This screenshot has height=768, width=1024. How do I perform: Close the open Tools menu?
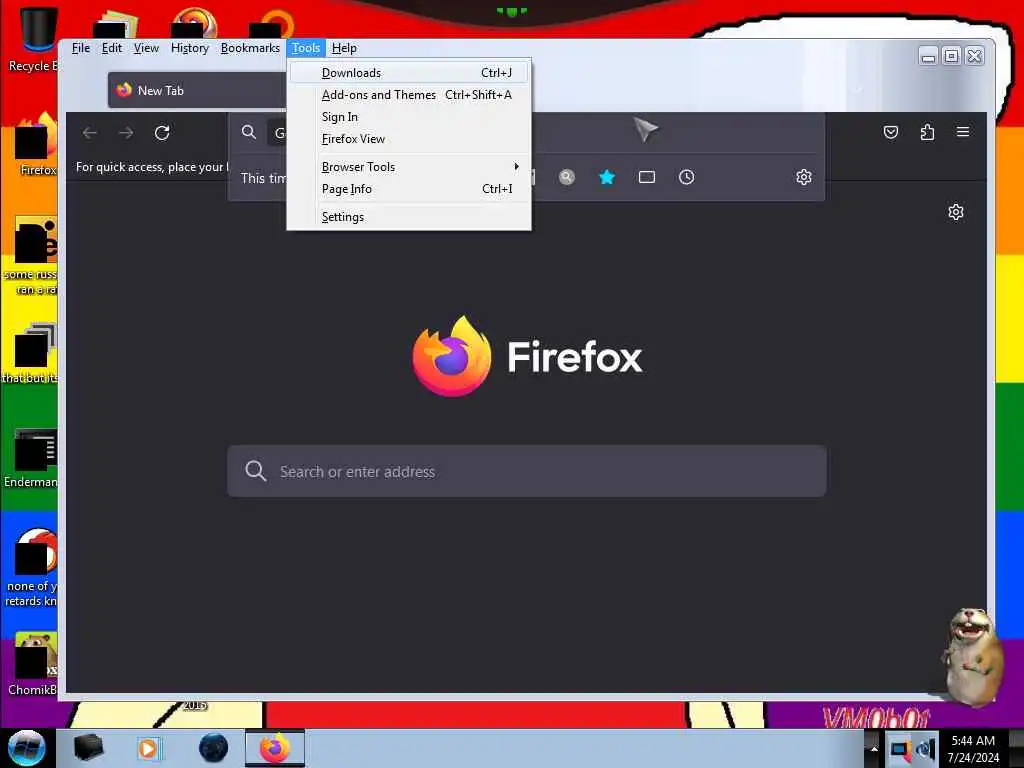(x=306, y=48)
